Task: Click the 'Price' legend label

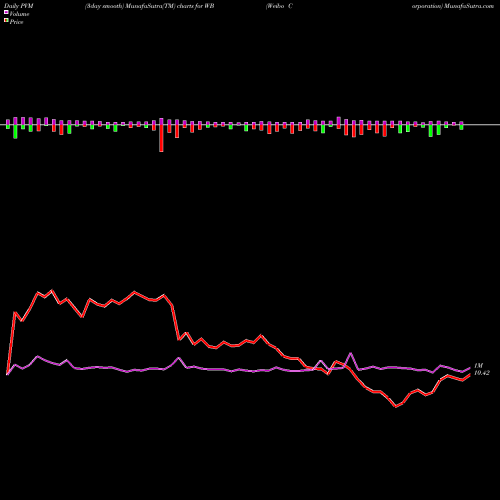Action: click(x=16, y=22)
